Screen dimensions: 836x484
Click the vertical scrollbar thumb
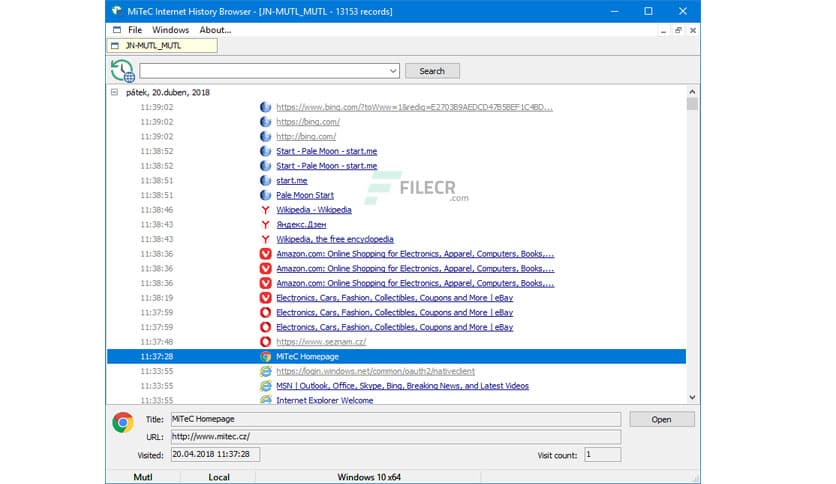(x=692, y=103)
